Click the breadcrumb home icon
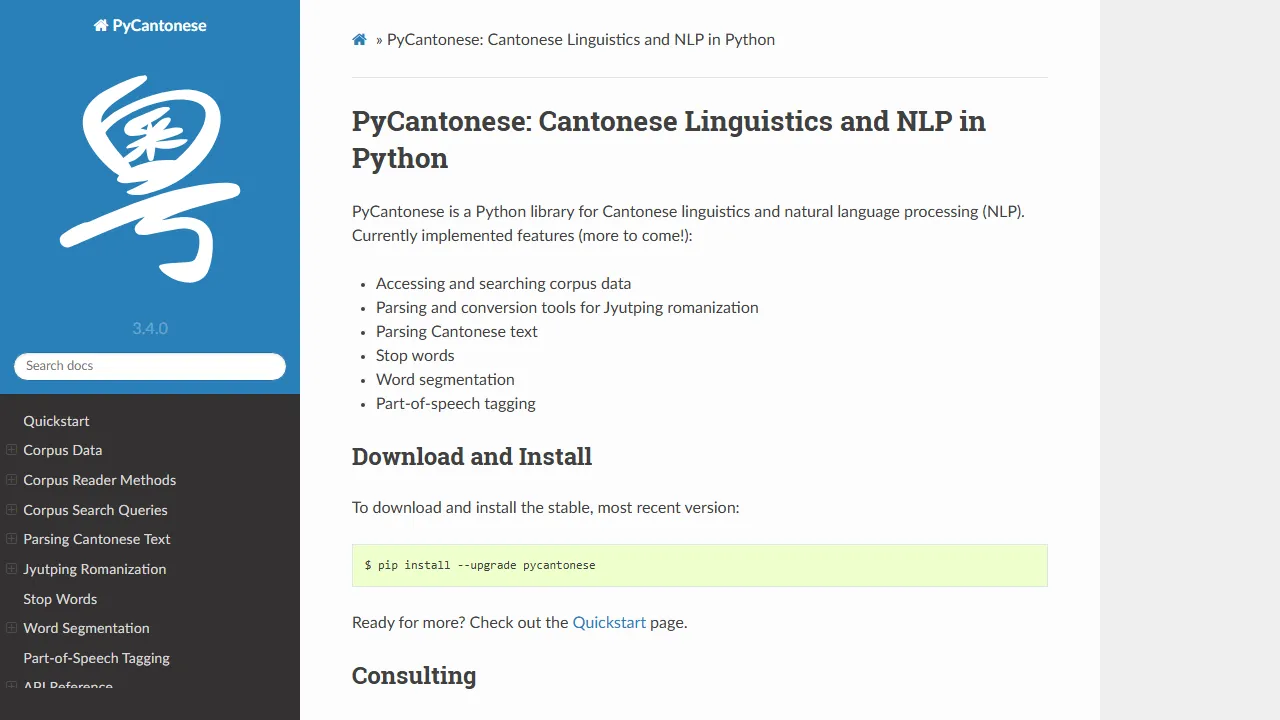The width and height of the screenshot is (1280, 720). [359, 39]
